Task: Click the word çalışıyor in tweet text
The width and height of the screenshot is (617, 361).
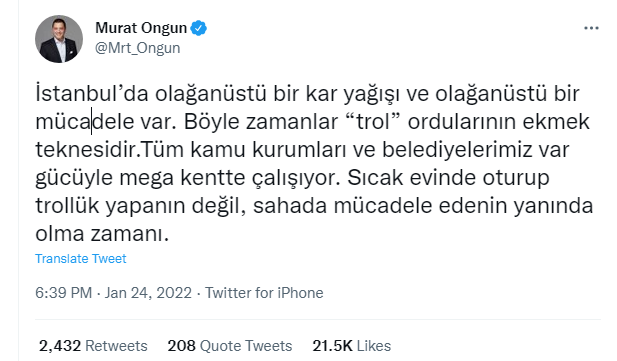Action: point(296,178)
